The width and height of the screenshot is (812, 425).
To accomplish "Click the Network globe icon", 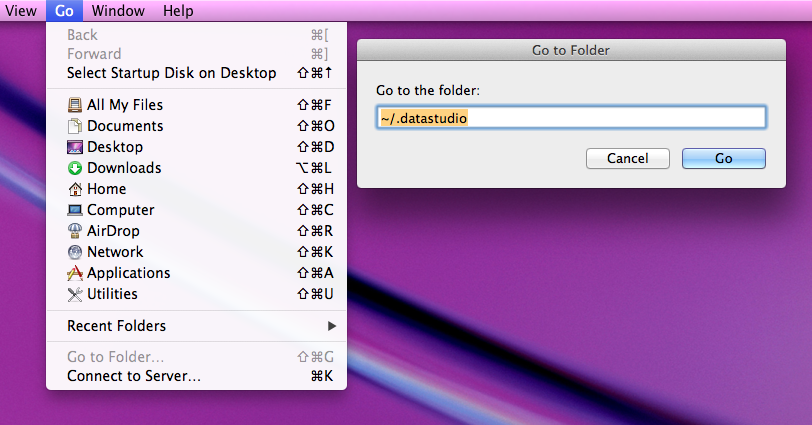I will click(x=75, y=252).
